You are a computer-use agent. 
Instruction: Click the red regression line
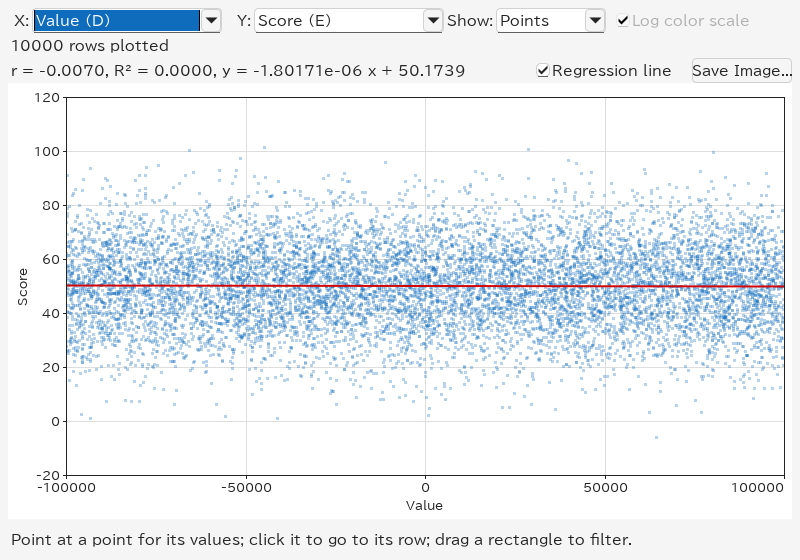point(426,286)
